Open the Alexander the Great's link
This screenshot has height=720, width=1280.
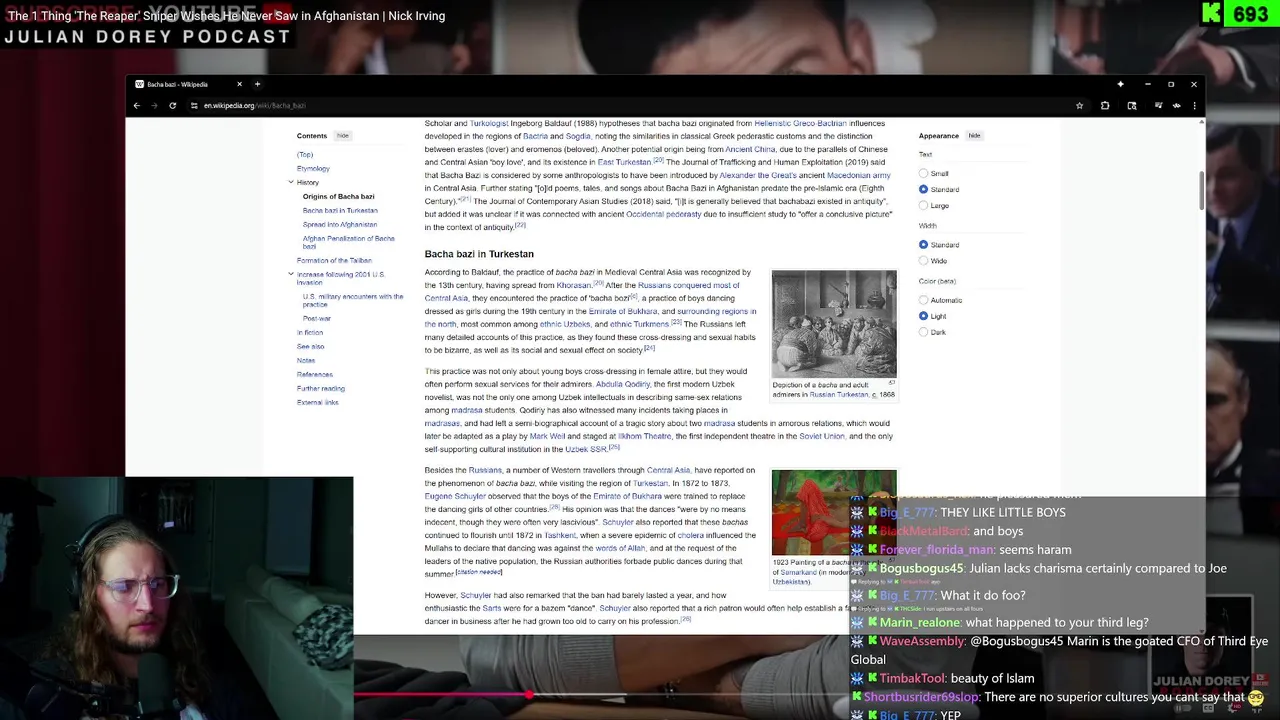point(758,175)
